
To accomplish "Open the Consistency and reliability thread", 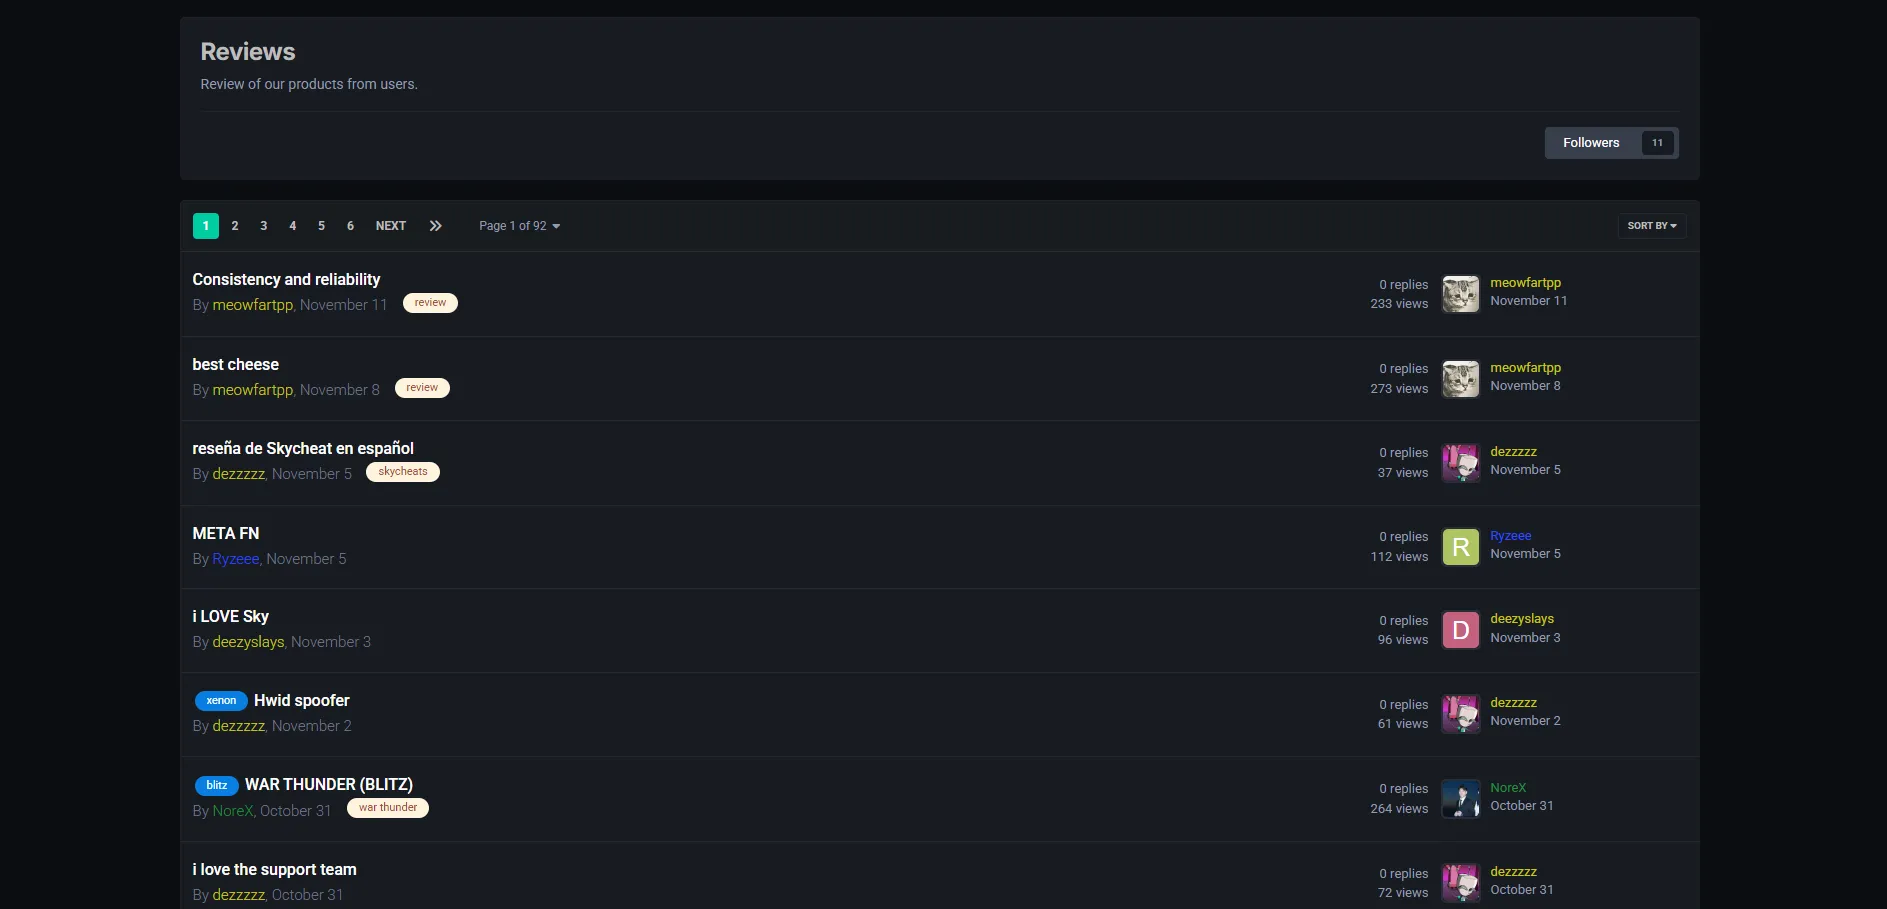I will tap(286, 280).
